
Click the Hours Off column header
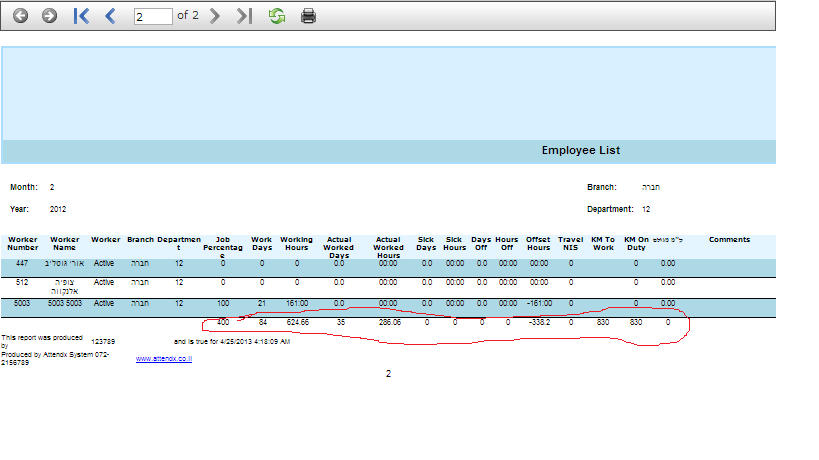coord(507,244)
